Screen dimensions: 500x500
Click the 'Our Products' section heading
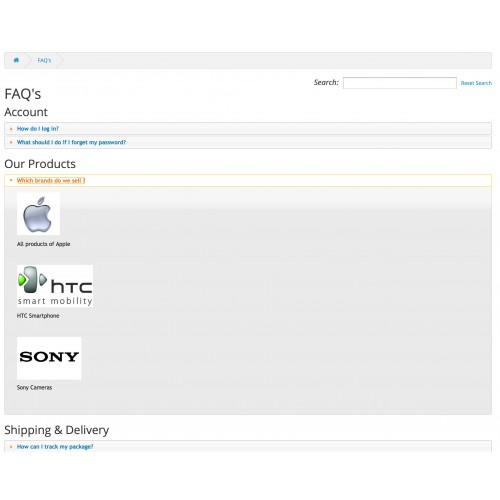40,164
